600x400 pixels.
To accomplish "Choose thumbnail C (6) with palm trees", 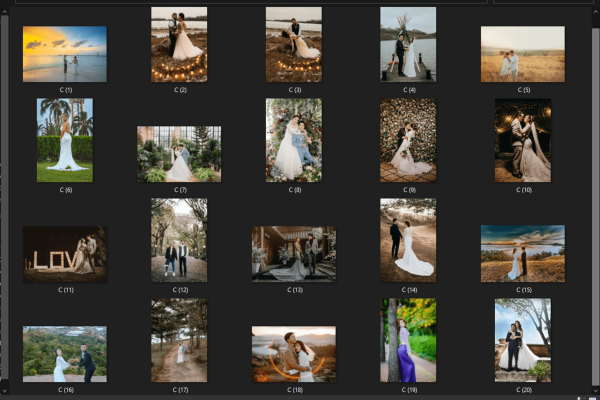I will pos(65,140).
